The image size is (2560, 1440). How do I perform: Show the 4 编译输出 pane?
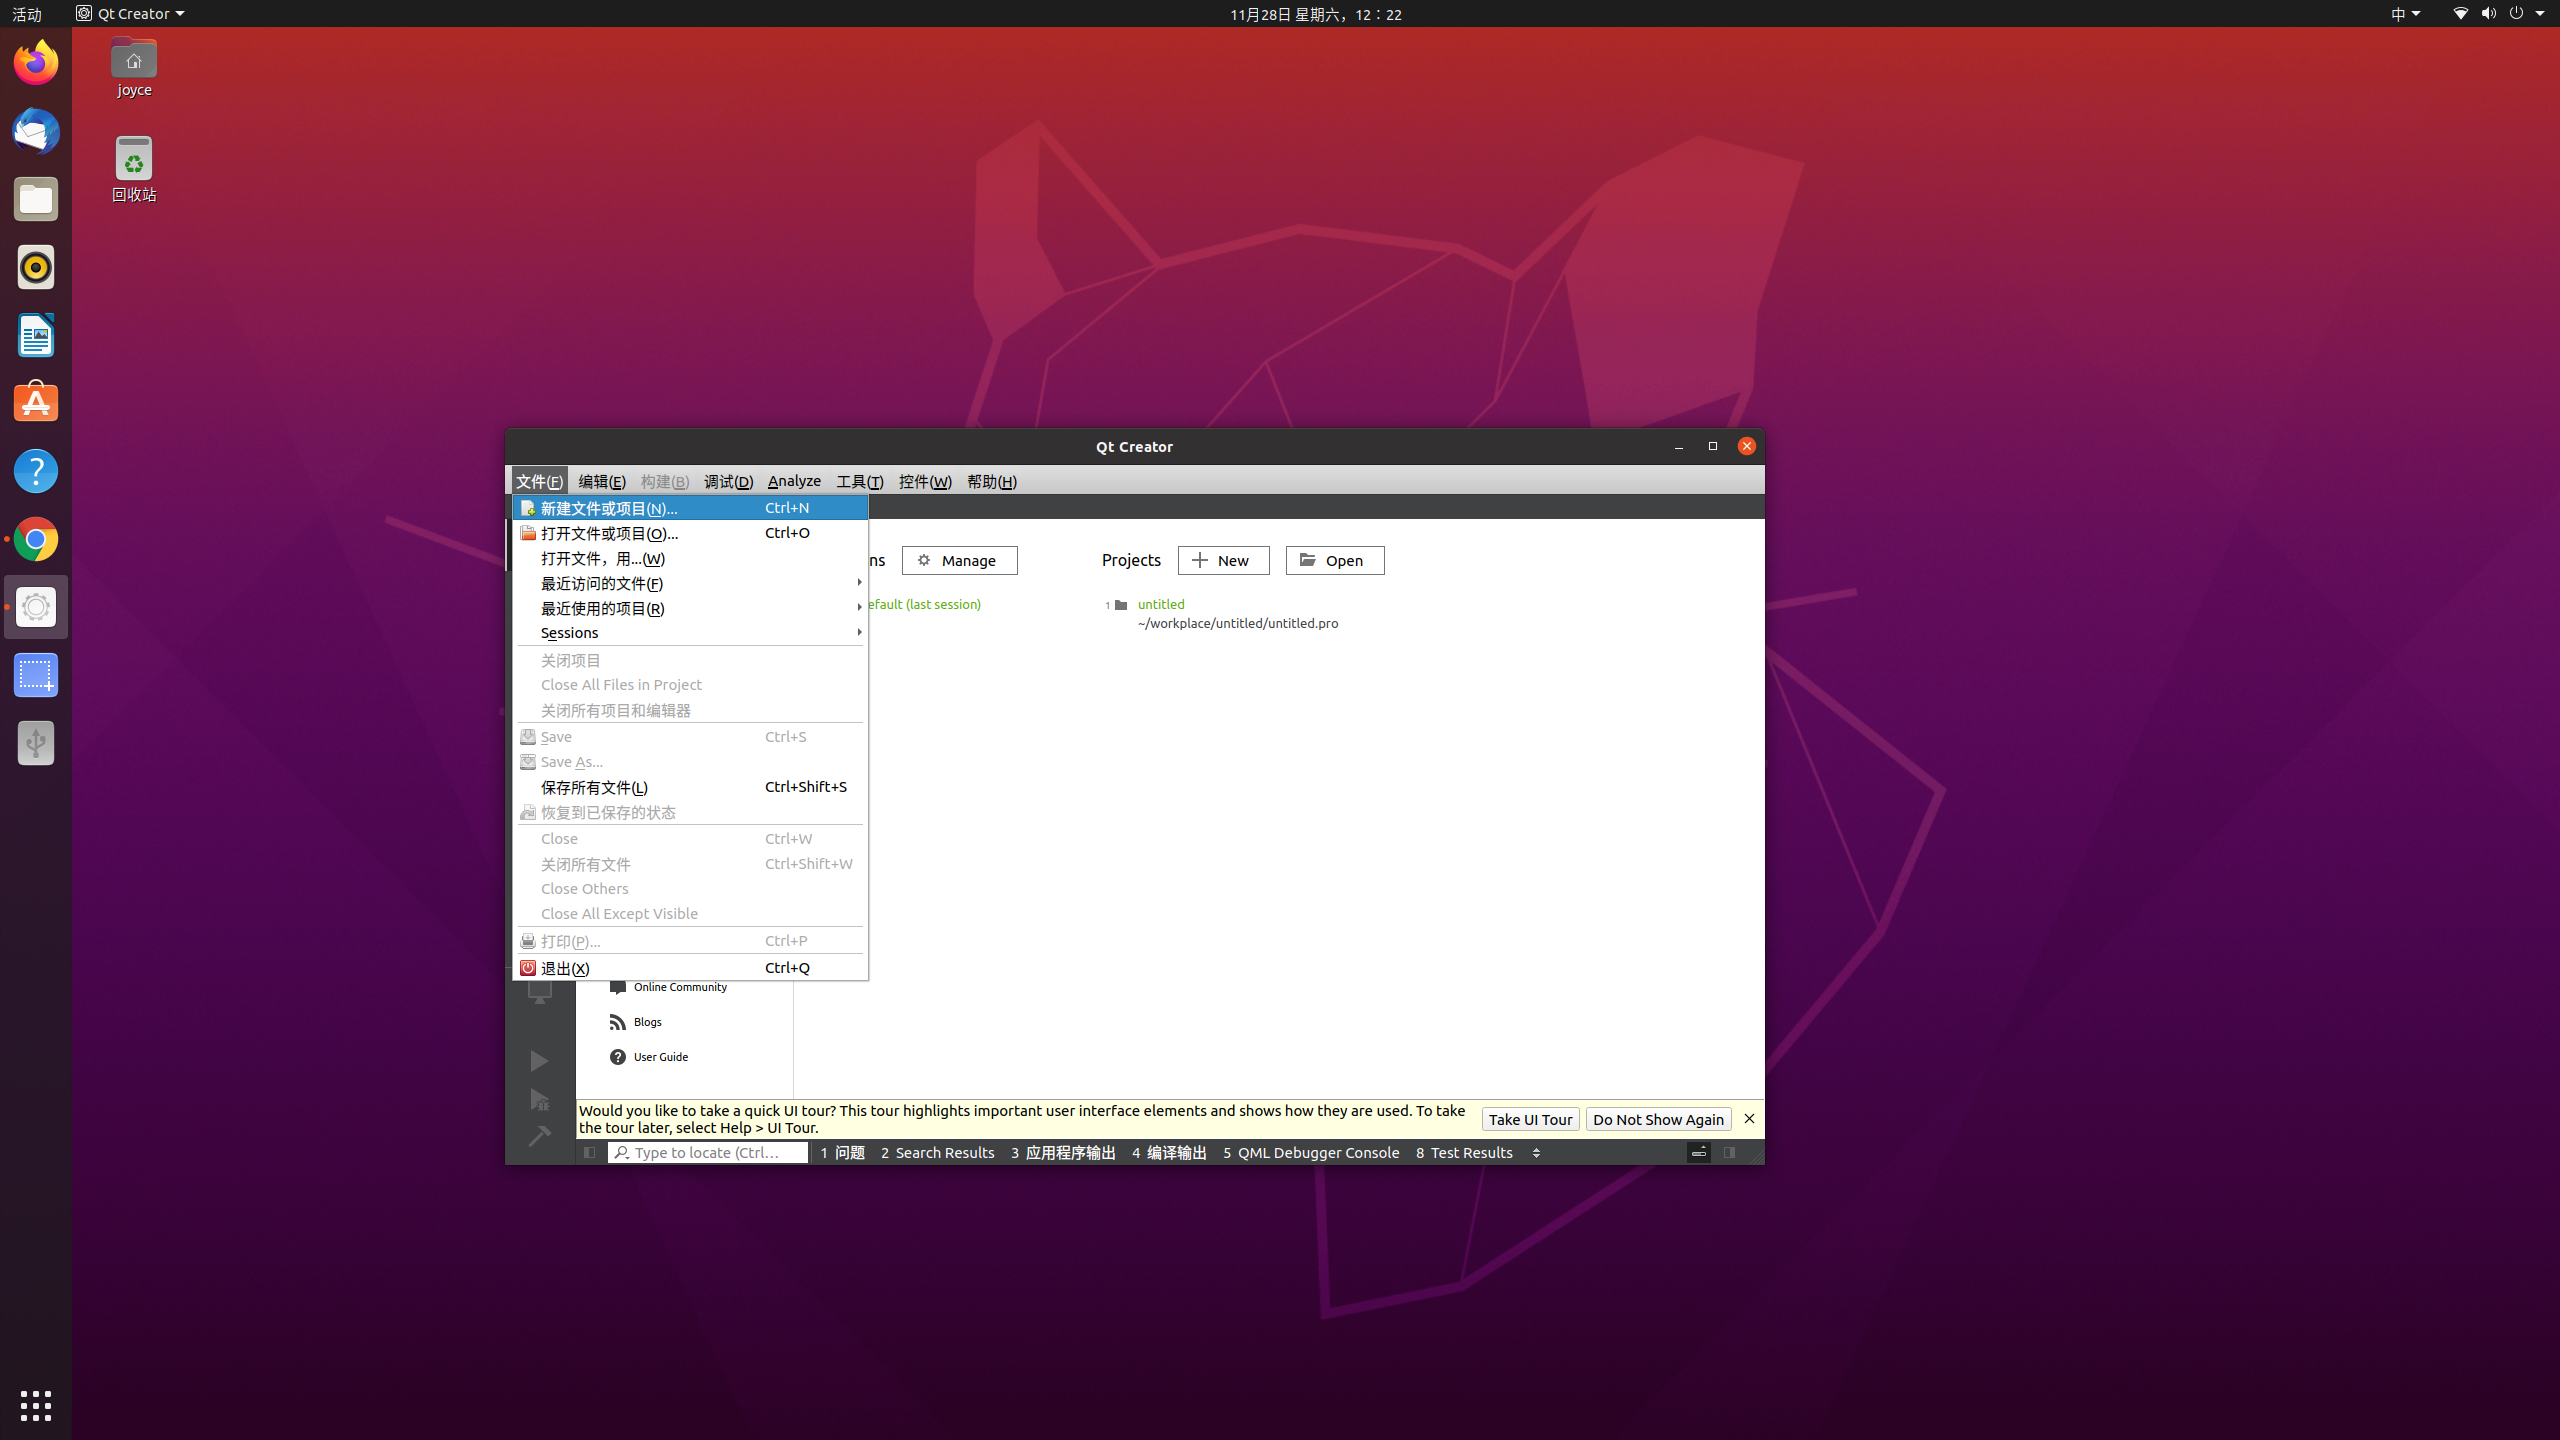coord(1169,1153)
